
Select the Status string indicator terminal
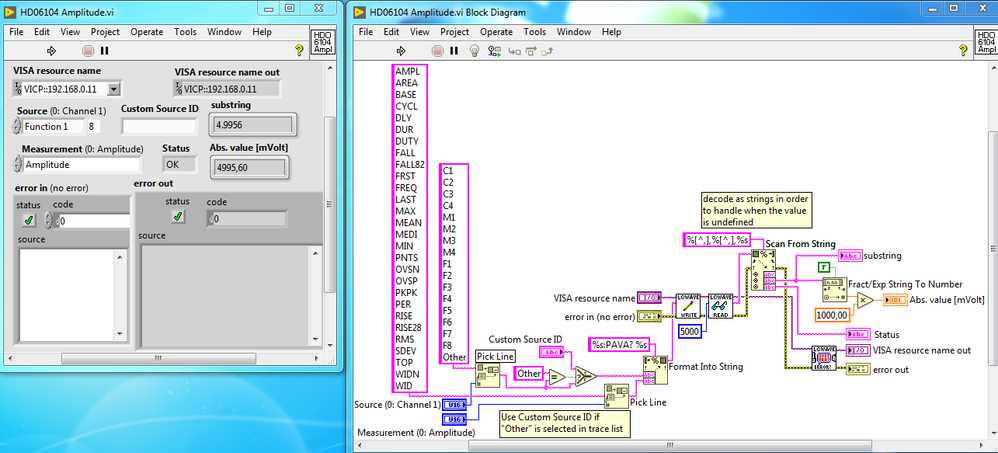[x=857, y=334]
